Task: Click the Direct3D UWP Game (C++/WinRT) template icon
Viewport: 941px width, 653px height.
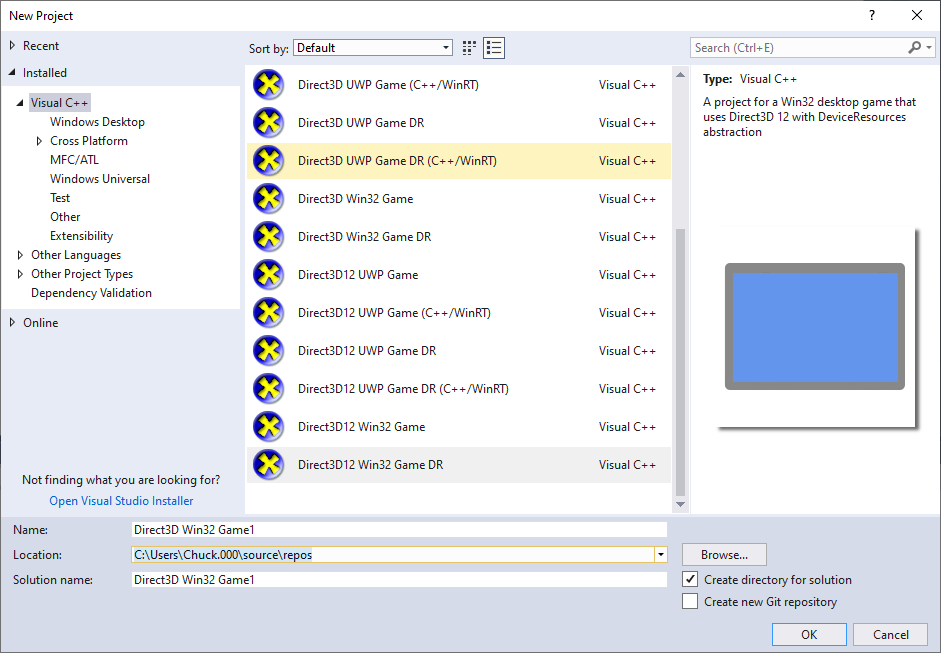Action: (268, 85)
